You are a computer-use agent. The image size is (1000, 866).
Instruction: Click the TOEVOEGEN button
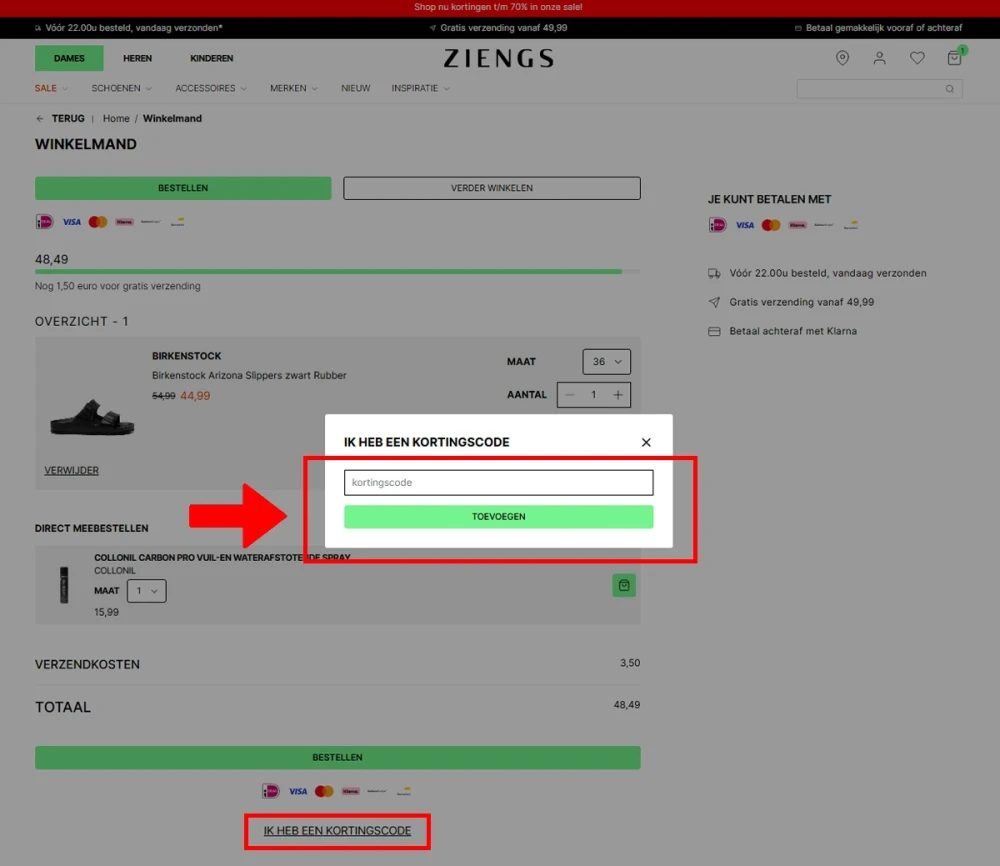tap(499, 517)
